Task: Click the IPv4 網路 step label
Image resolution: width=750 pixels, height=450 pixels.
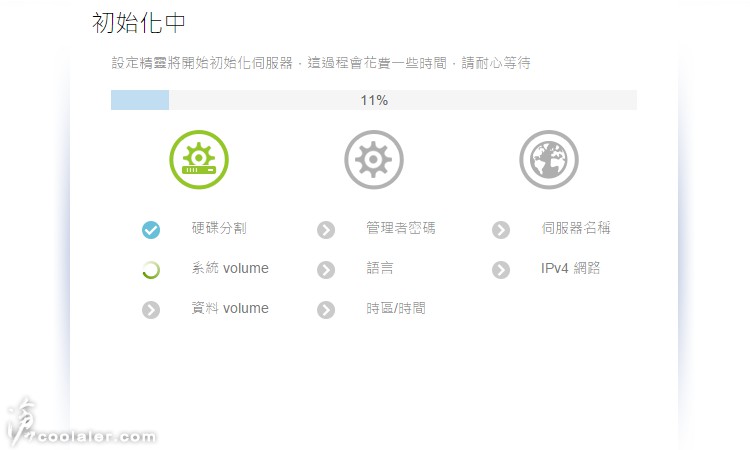Action: coord(571,268)
